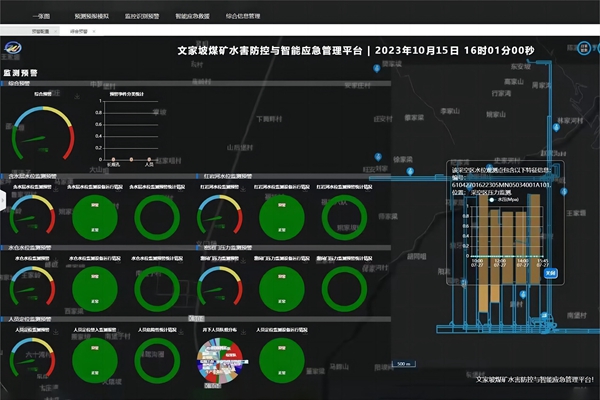Click the 关闭 button in popup

coord(550,271)
